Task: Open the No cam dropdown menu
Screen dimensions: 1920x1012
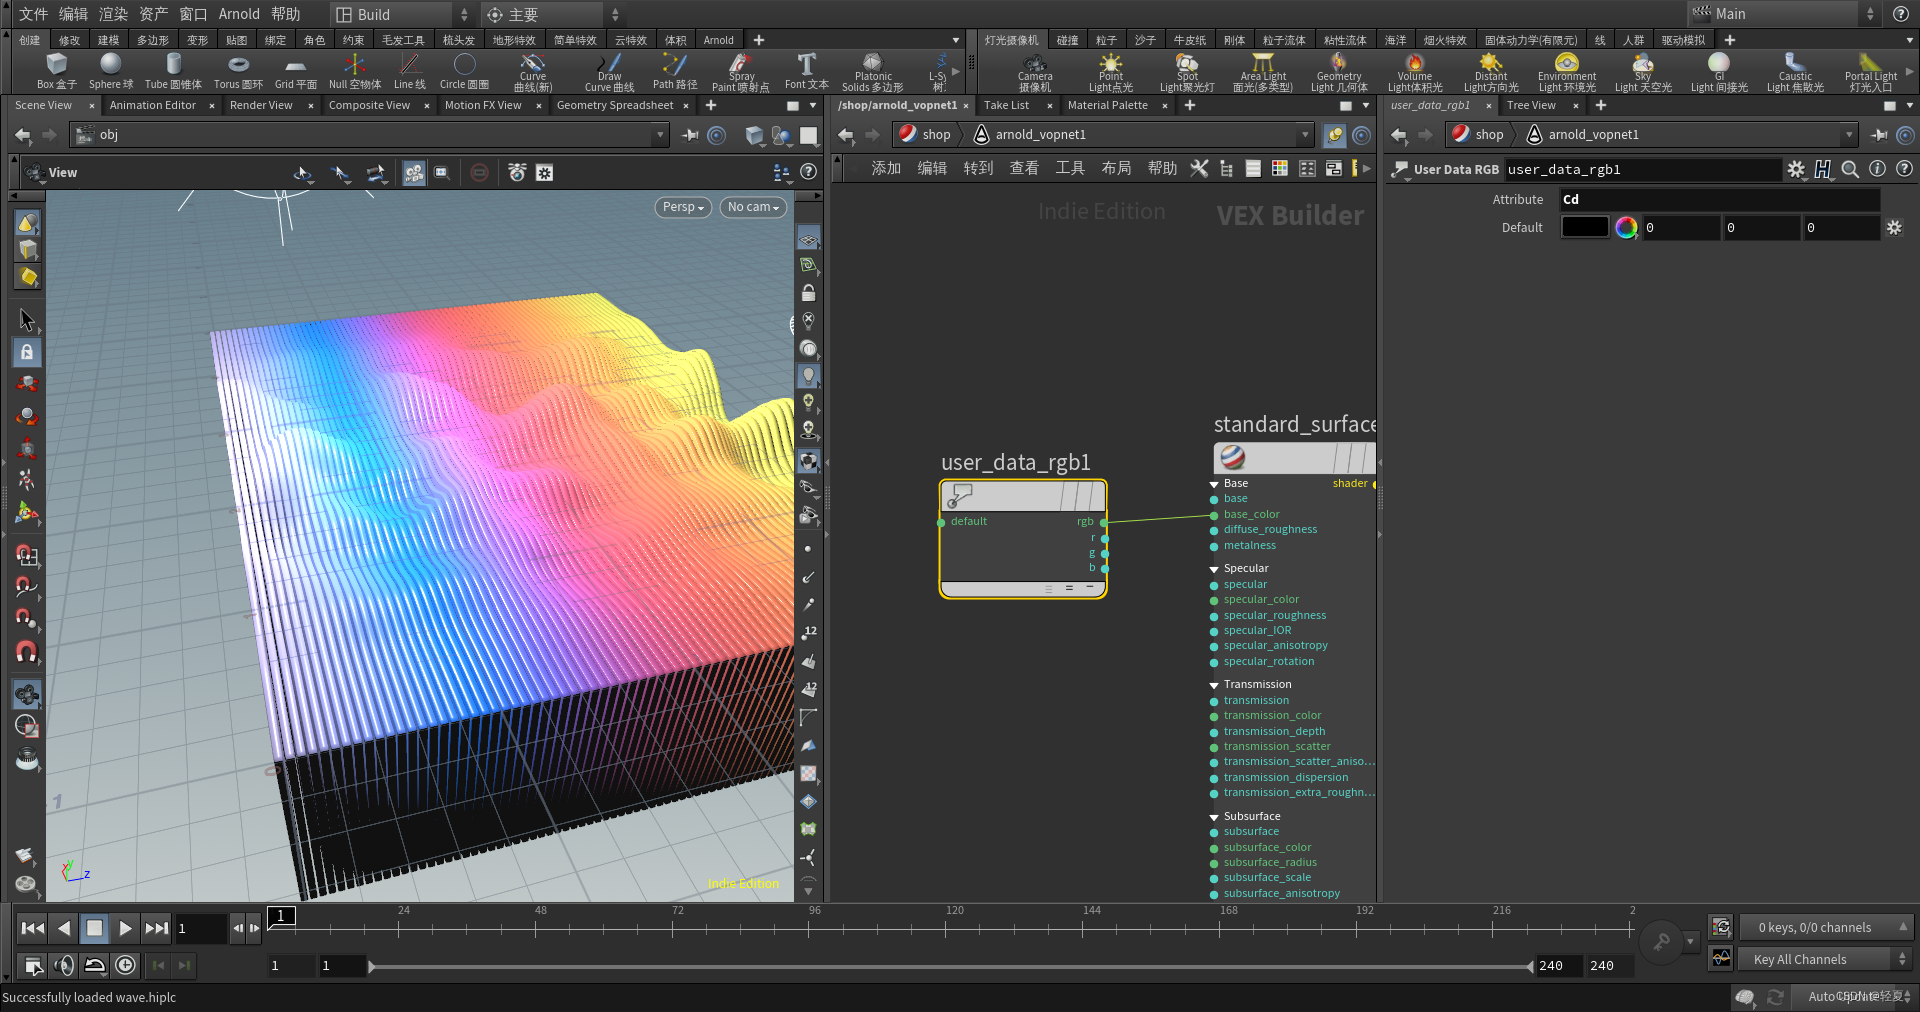Action: click(x=753, y=207)
